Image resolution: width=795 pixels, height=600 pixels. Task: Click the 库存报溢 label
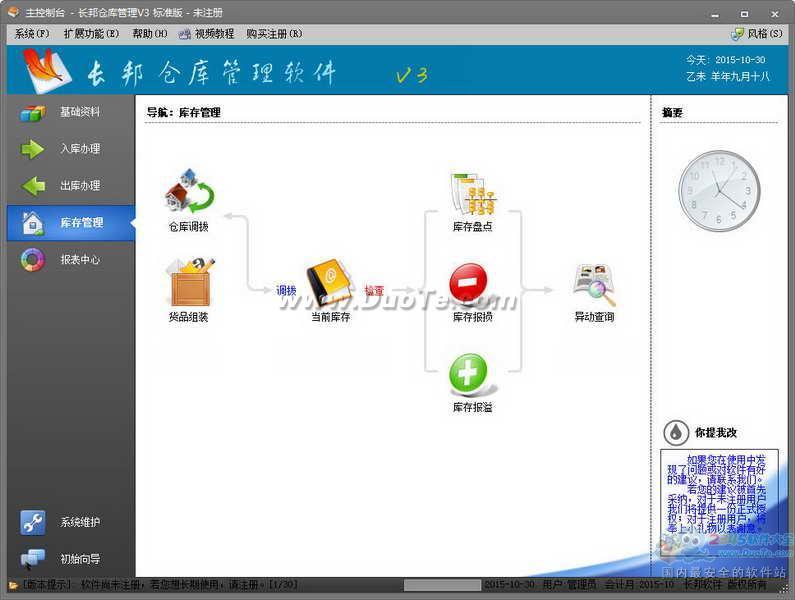point(473,407)
